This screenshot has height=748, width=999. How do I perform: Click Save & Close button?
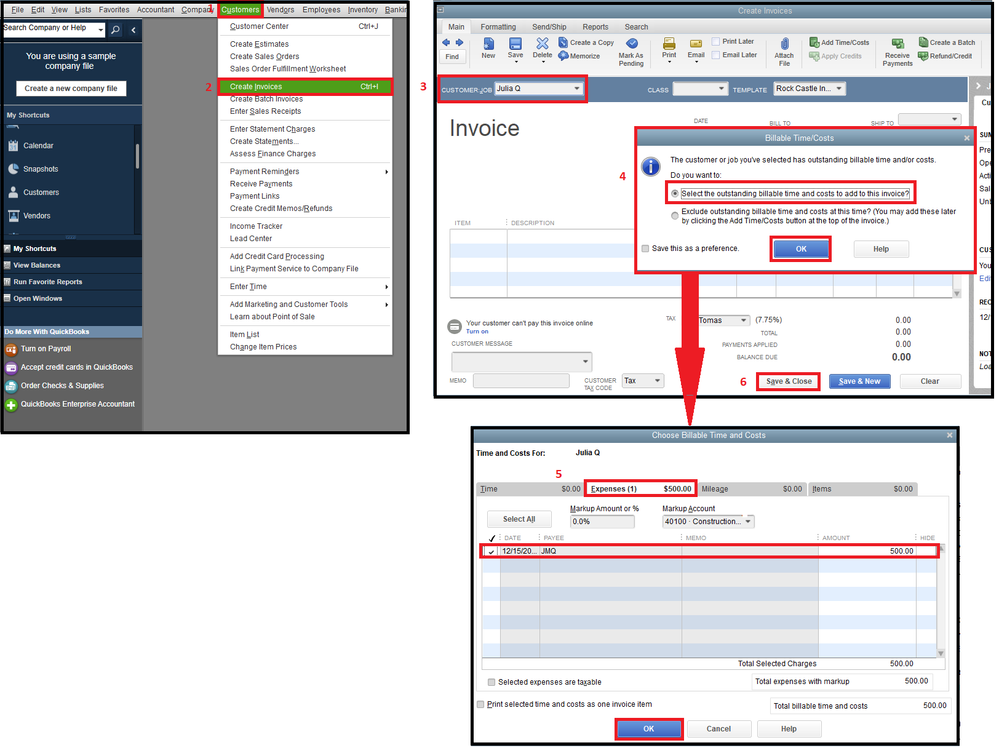pos(789,382)
